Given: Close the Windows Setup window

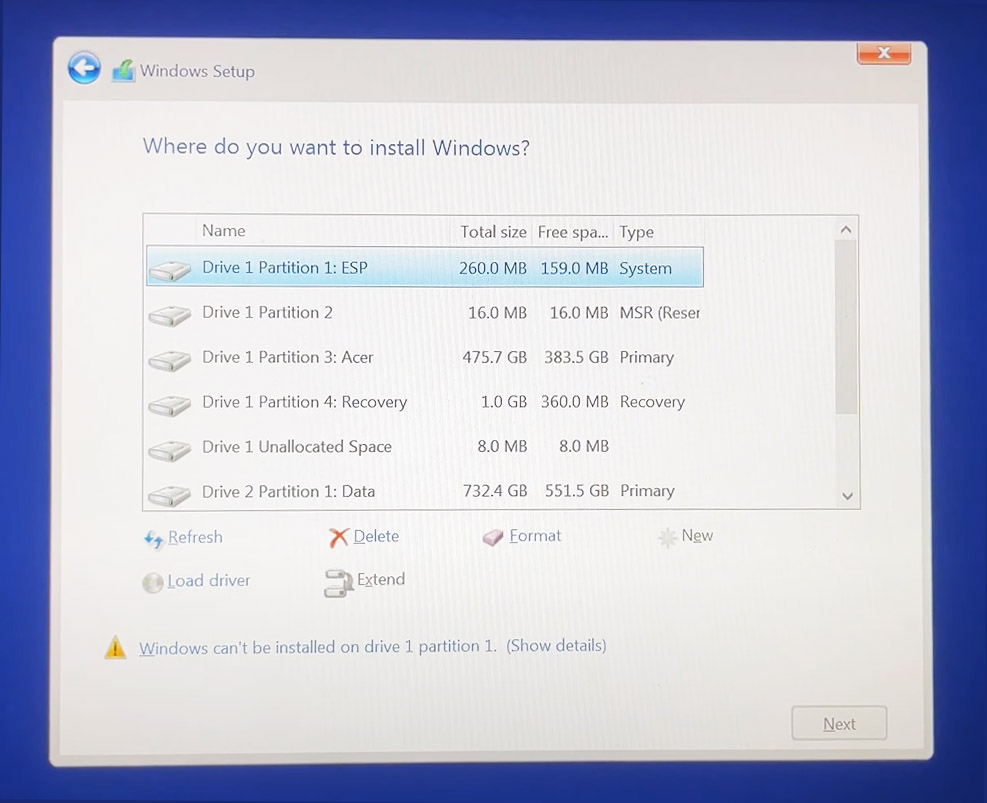Looking at the screenshot, I should click(884, 53).
